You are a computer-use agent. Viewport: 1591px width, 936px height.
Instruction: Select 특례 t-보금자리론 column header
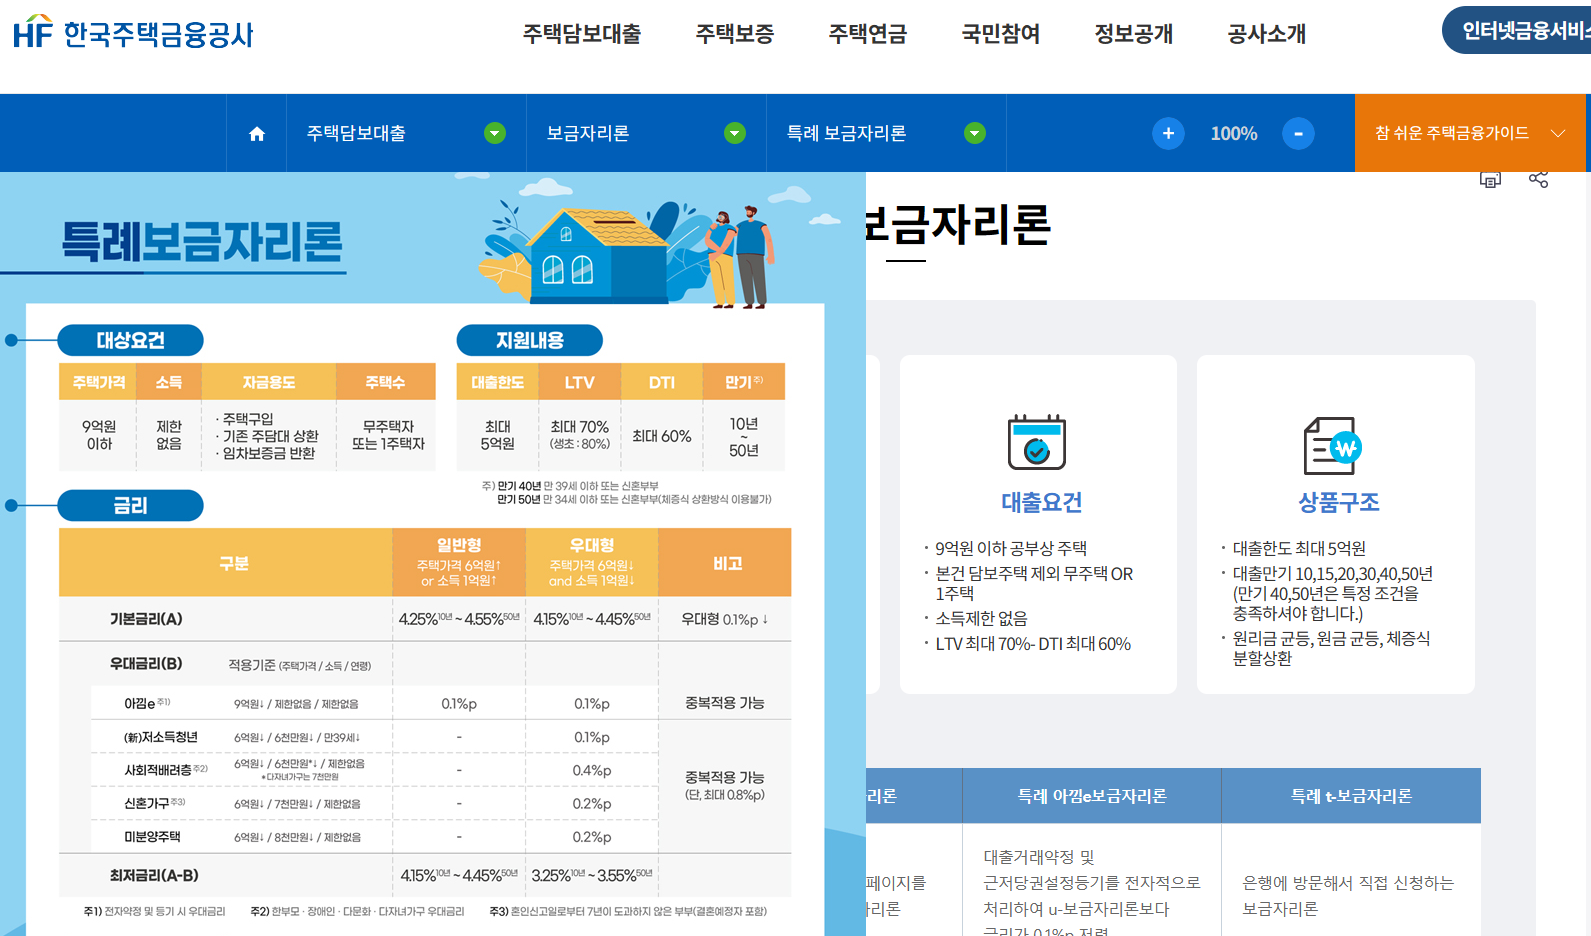[1351, 796]
